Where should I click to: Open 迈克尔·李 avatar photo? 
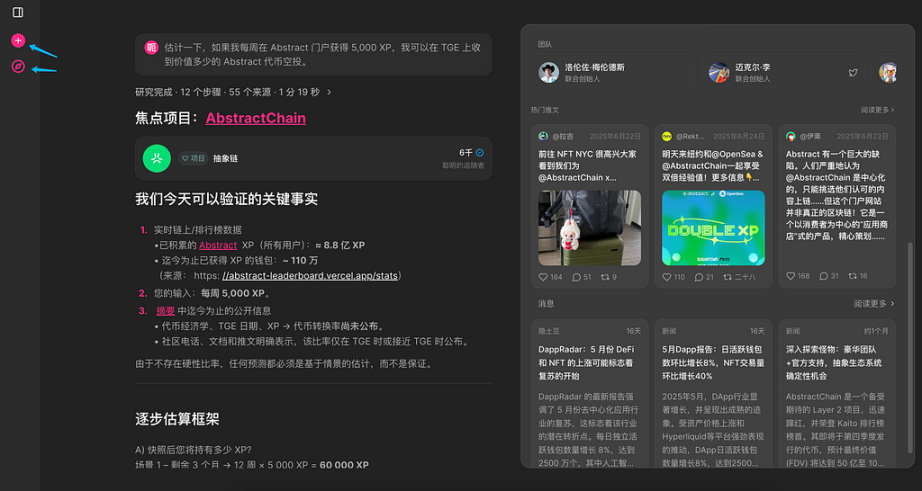(719, 72)
